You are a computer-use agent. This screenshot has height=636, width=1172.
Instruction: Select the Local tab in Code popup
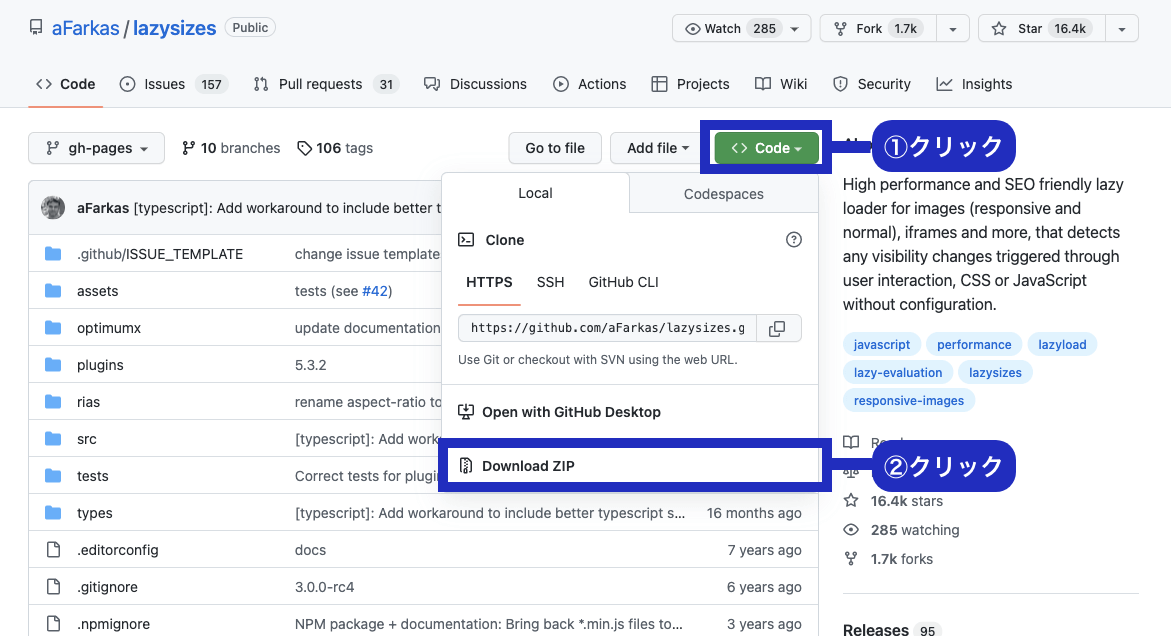[x=535, y=193]
